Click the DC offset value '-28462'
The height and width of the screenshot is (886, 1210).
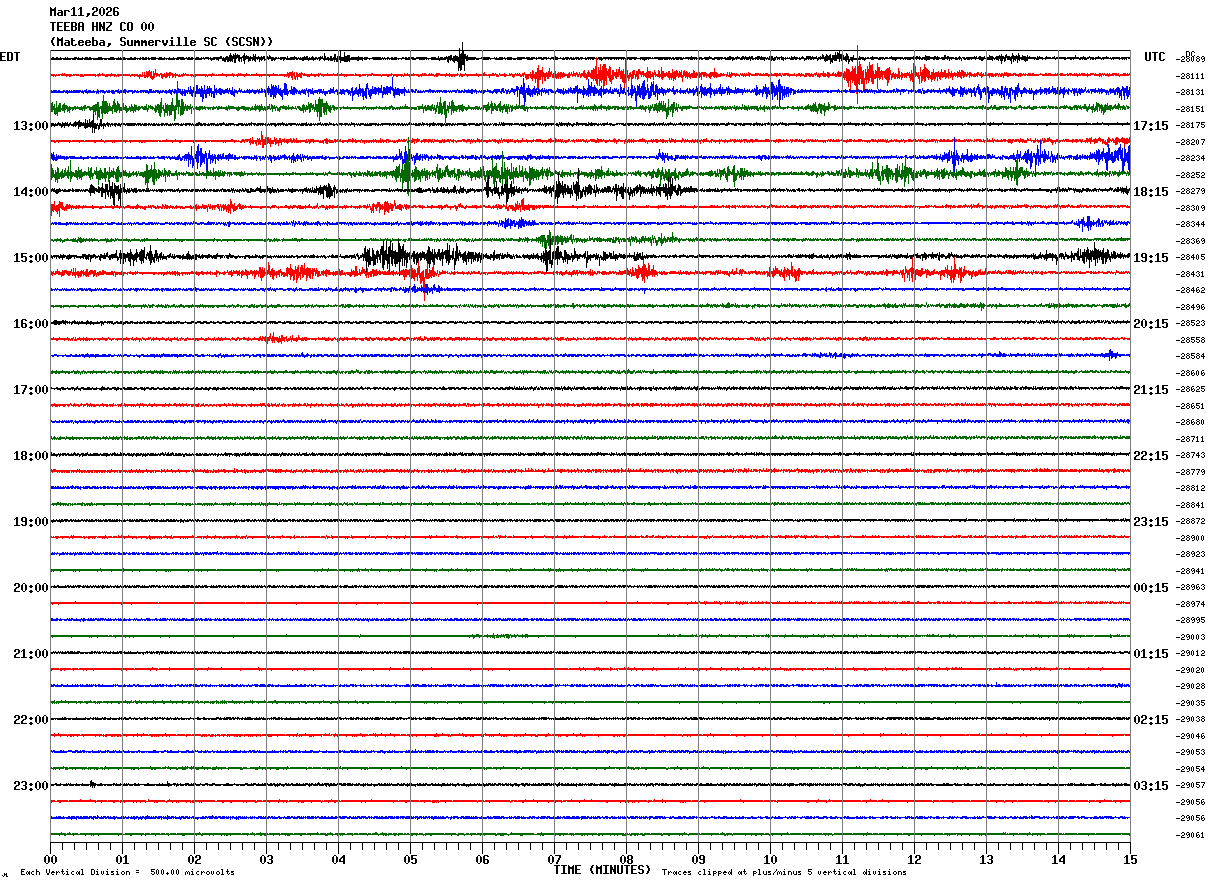click(1191, 290)
